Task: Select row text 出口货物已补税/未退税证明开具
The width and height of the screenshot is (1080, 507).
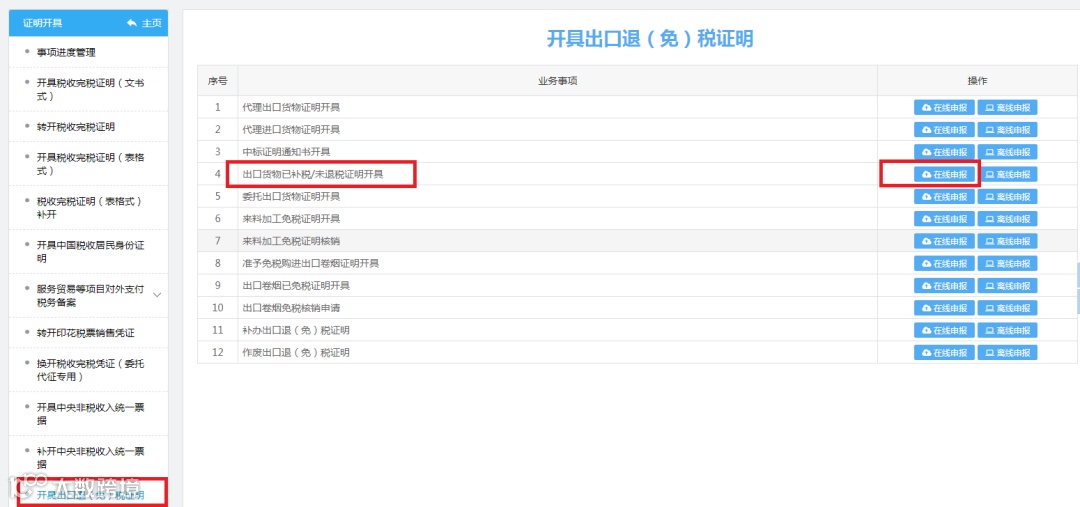Action: (313, 174)
